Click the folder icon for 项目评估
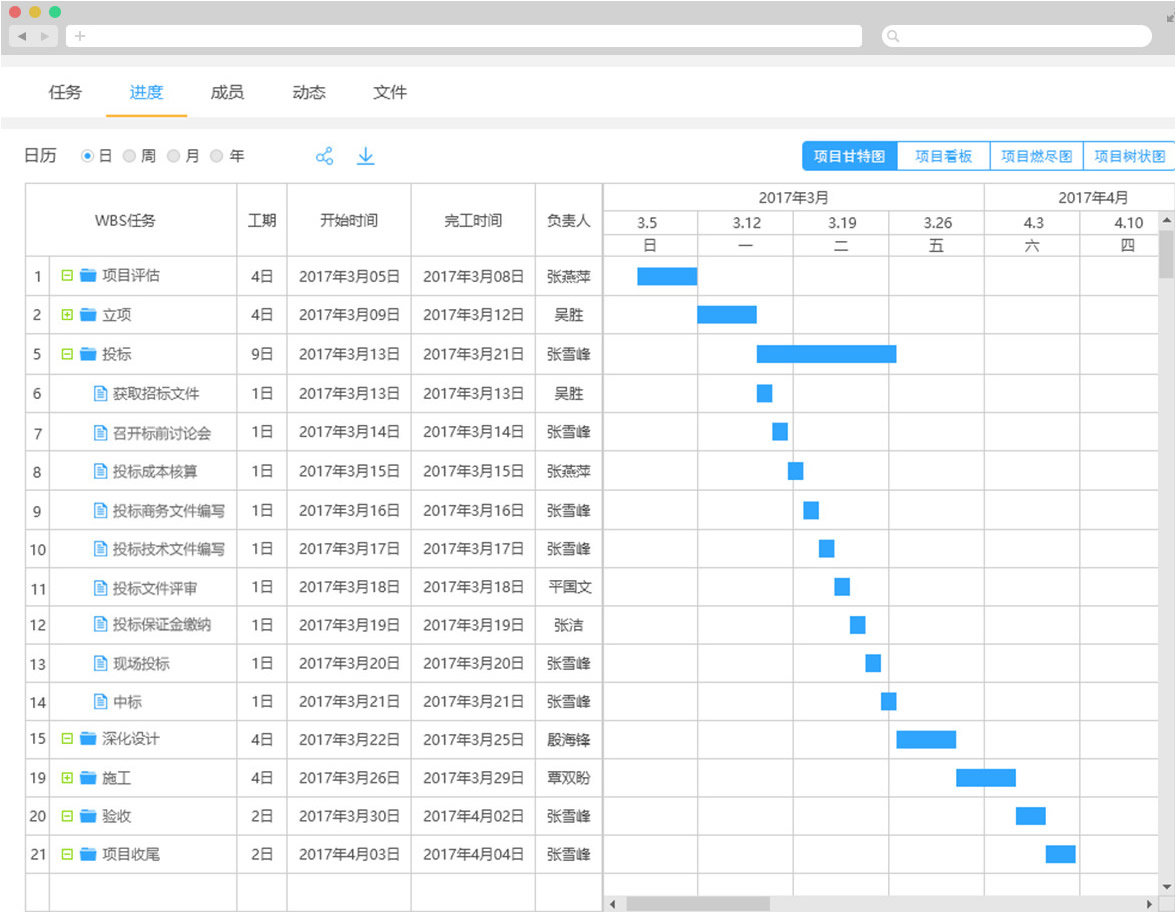 point(88,276)
